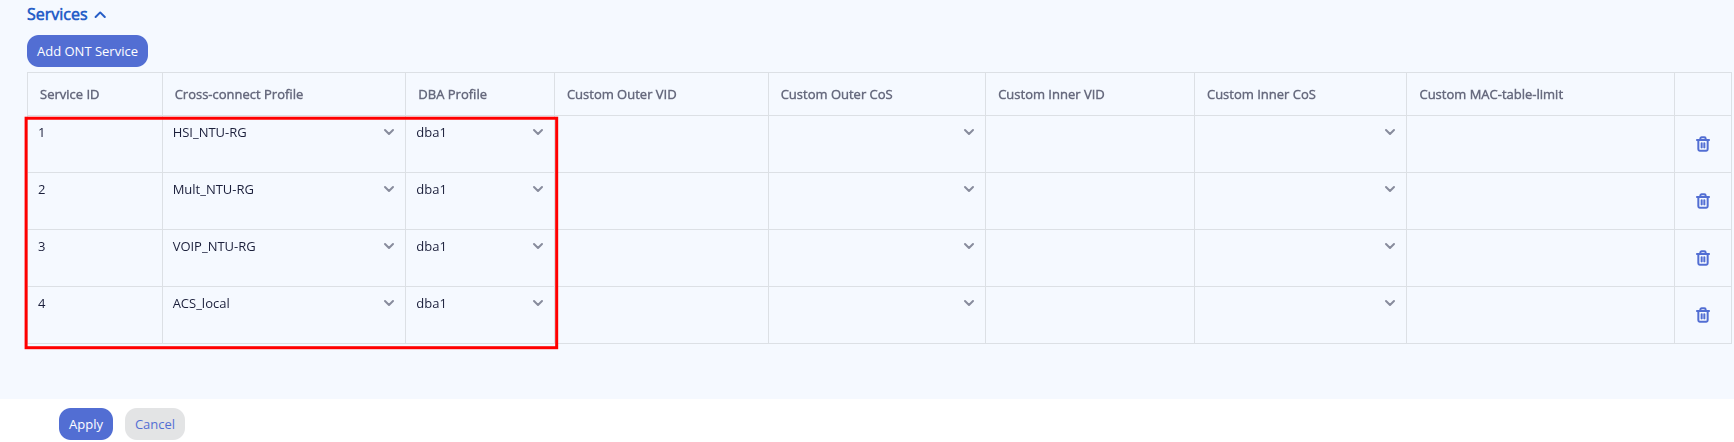
Task: Open ACS_local cross-connect profile dropdown
Action: click(283, 304)
